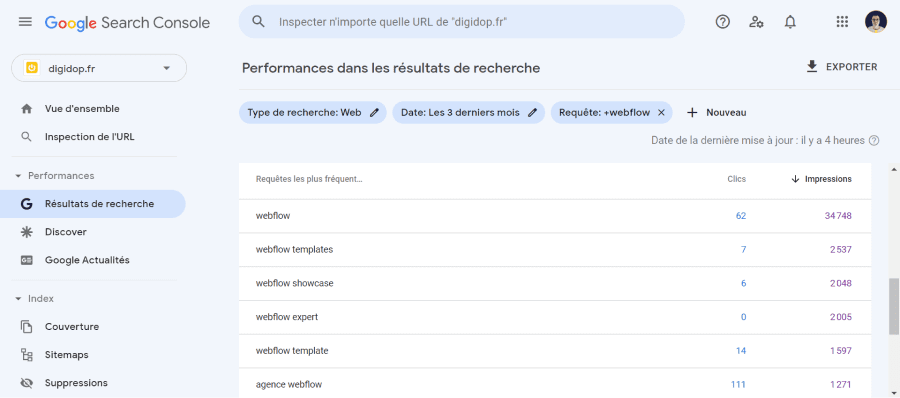Click the EXPORTER button
Screen dimensions: 900x398
(x=841, y=67)
